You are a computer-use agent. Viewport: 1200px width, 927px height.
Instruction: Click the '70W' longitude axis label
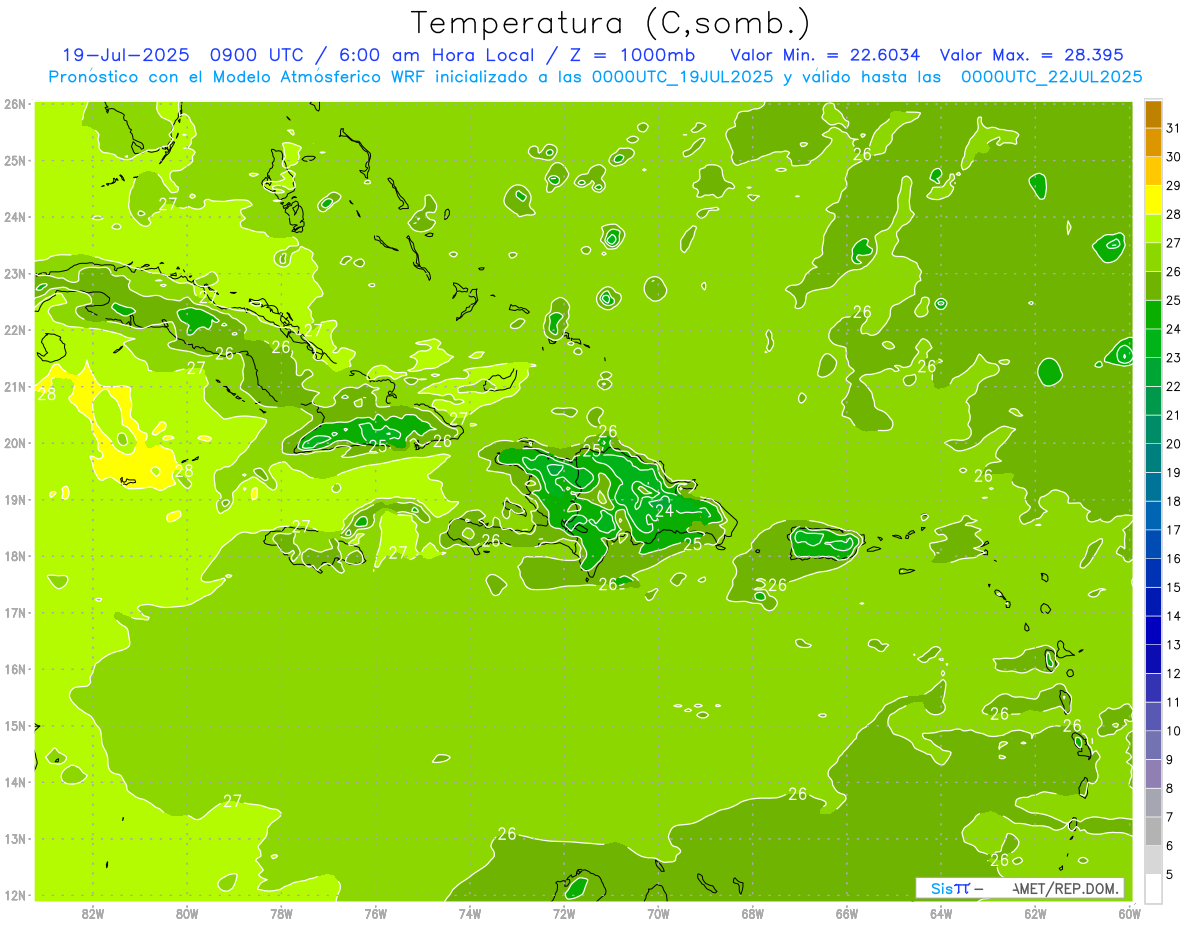tap(658, 913)
